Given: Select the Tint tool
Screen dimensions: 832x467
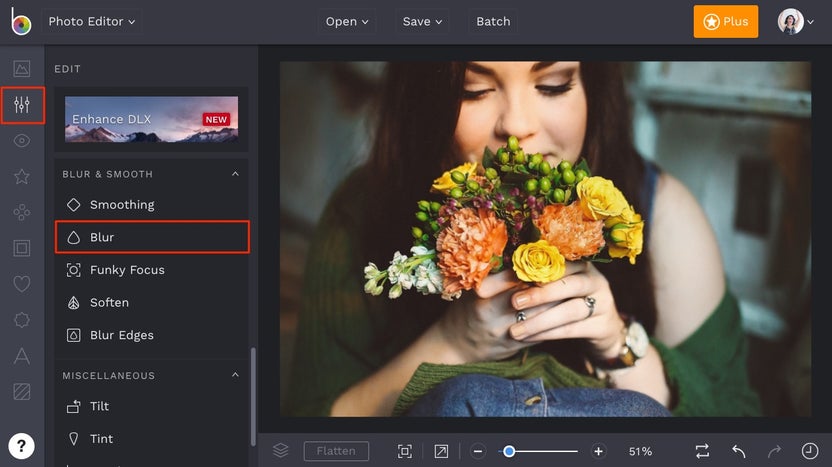Looking at the screenshot, I should coord(152,439).
